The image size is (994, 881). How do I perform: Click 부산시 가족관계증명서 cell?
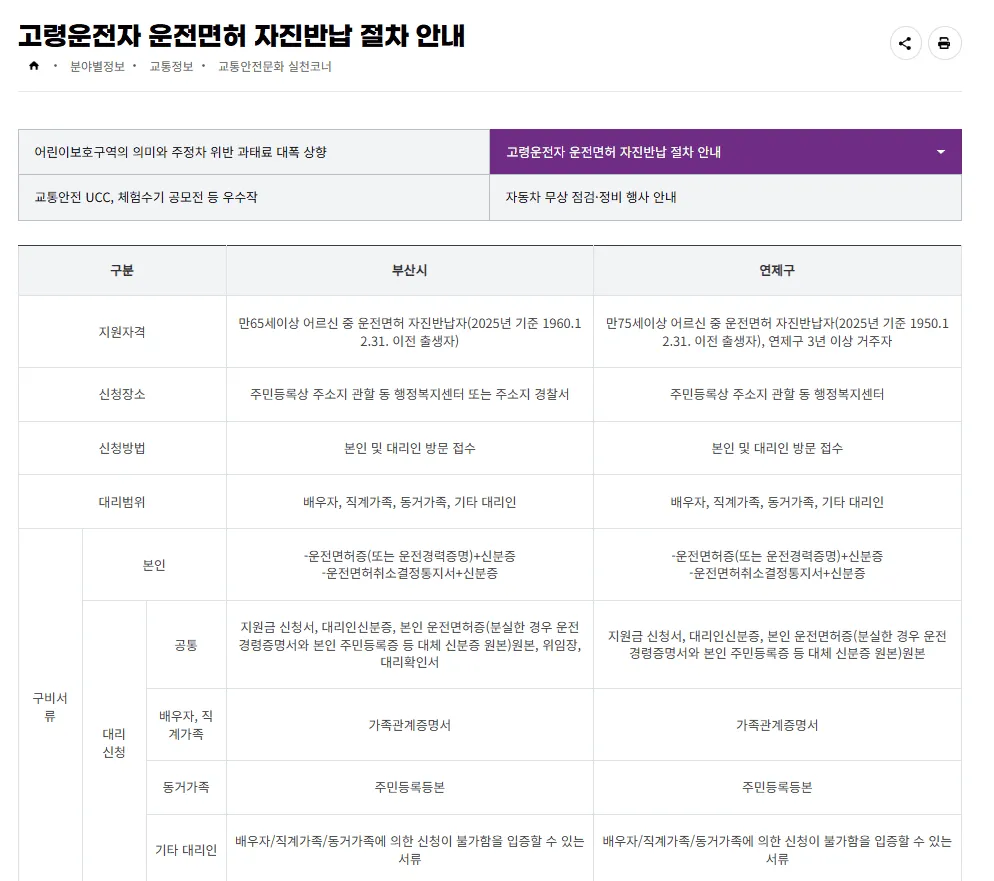[410, 724]
